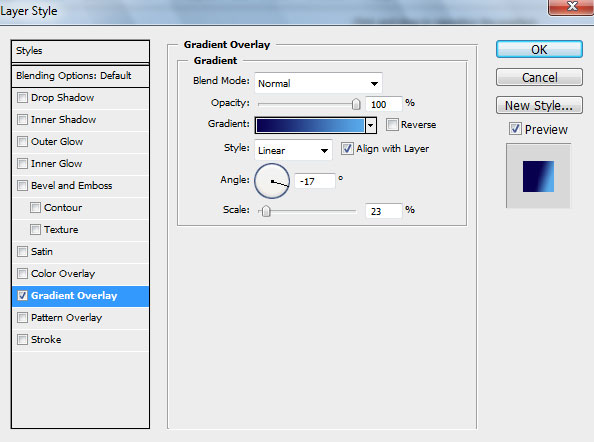Click the New Style... button
Screen dimensions: 594x442
click(x=539, y=105)
